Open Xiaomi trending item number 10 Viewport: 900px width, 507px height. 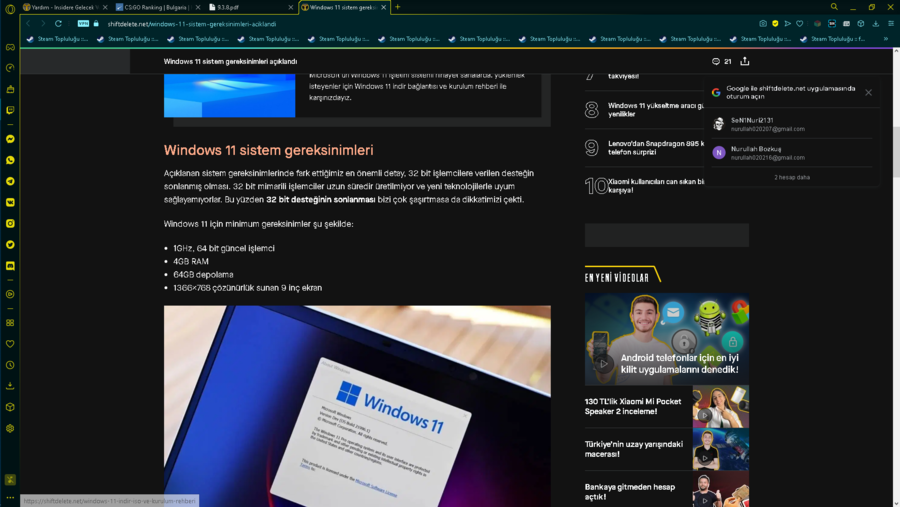point(644,185)
